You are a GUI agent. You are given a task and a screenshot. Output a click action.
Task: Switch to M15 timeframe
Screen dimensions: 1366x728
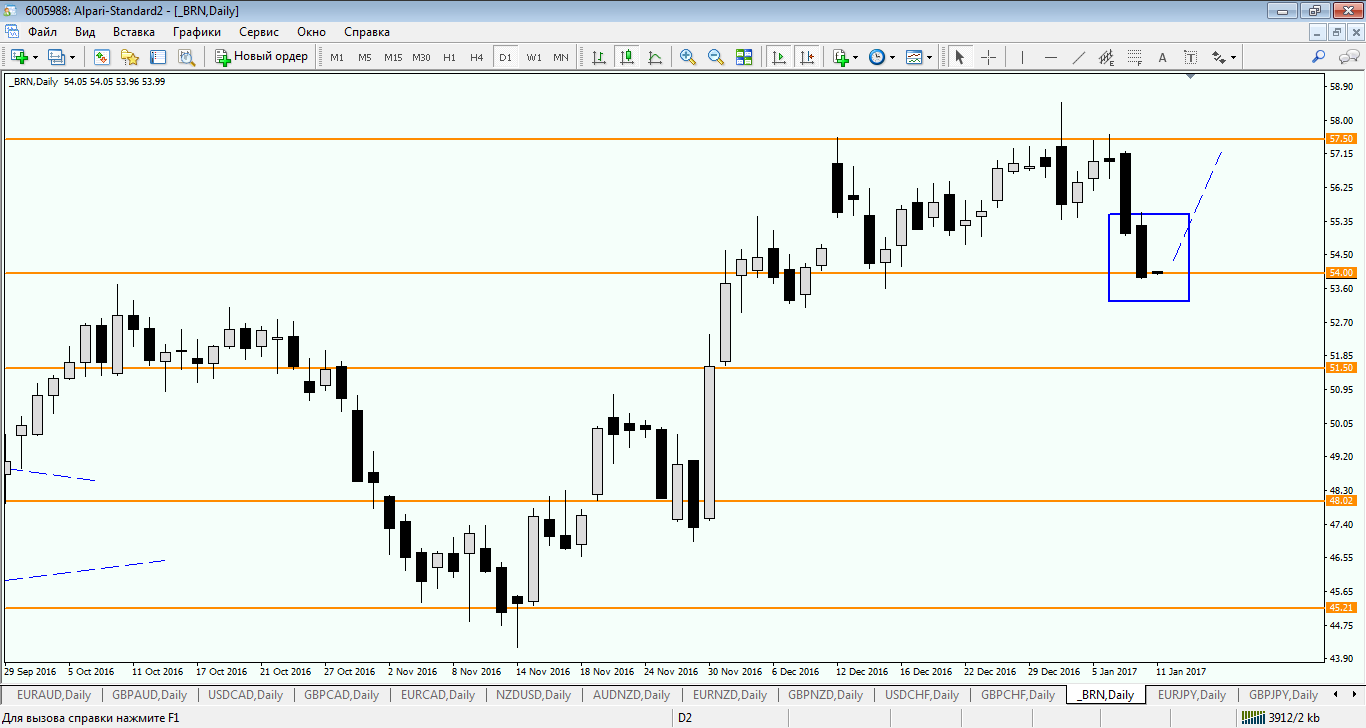coord(393,57)
